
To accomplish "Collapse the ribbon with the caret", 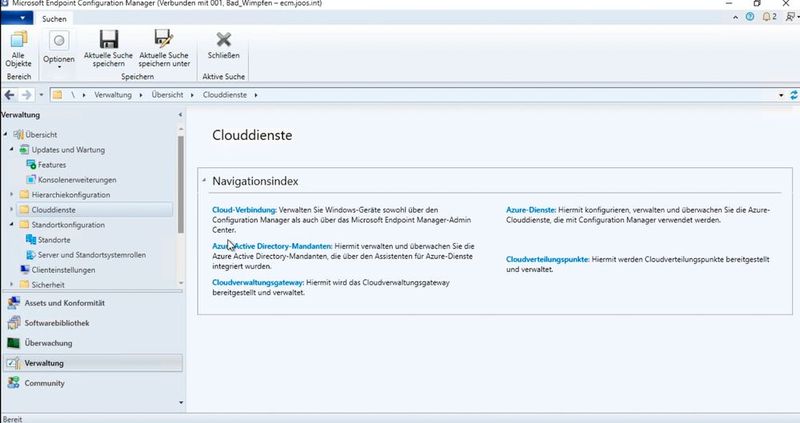I will tap(735, 17).
